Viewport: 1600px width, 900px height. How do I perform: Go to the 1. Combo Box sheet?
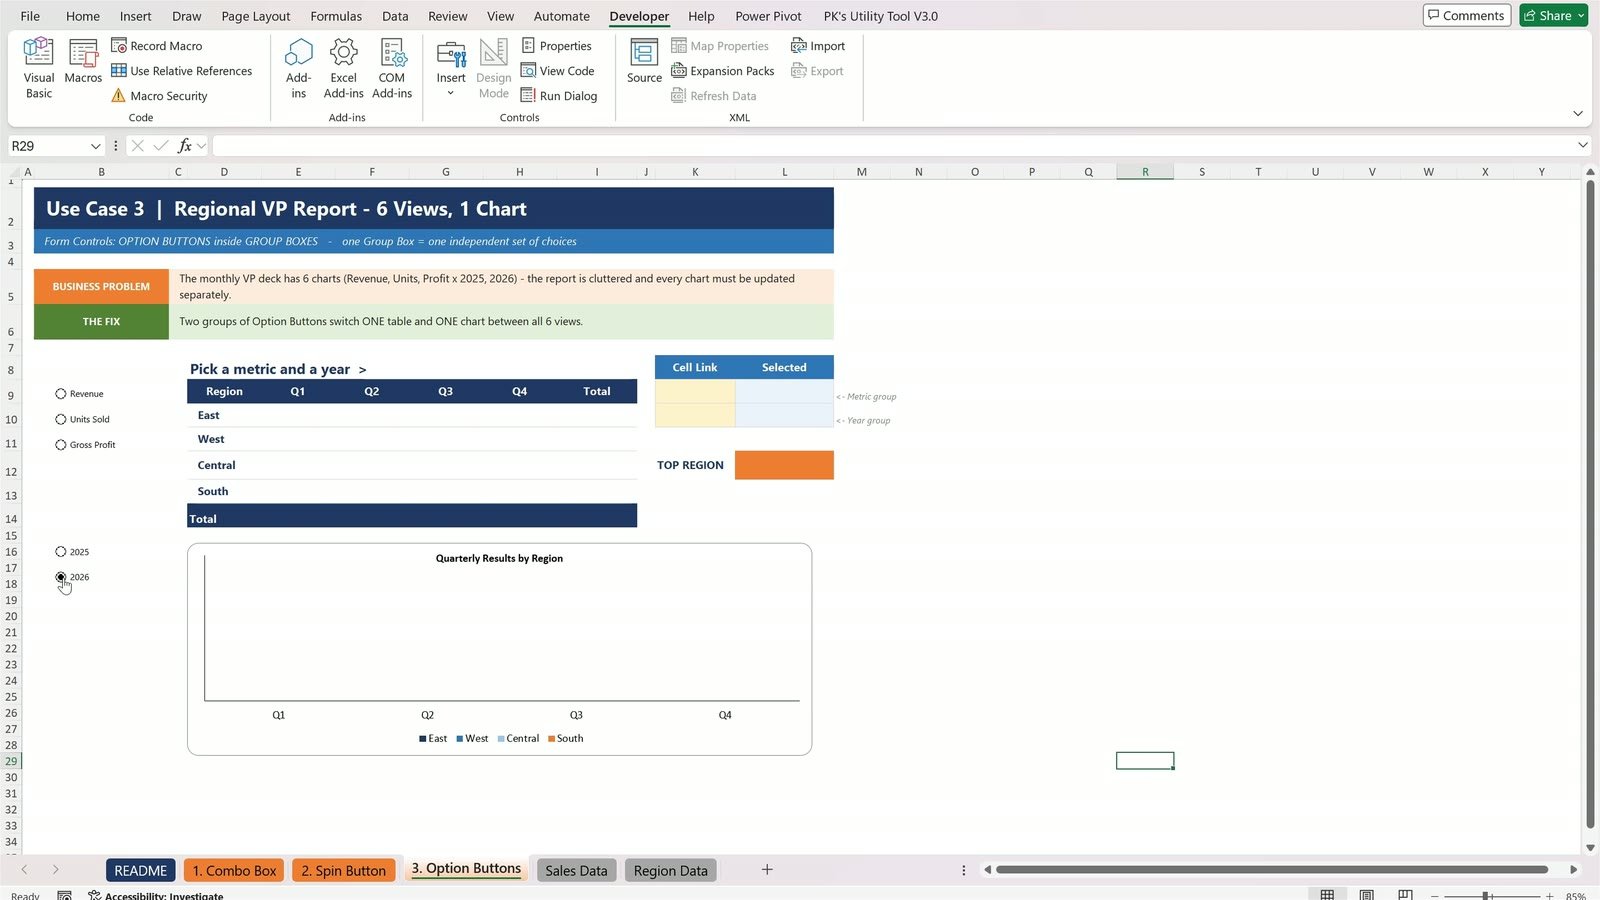(x=234, y=871)
